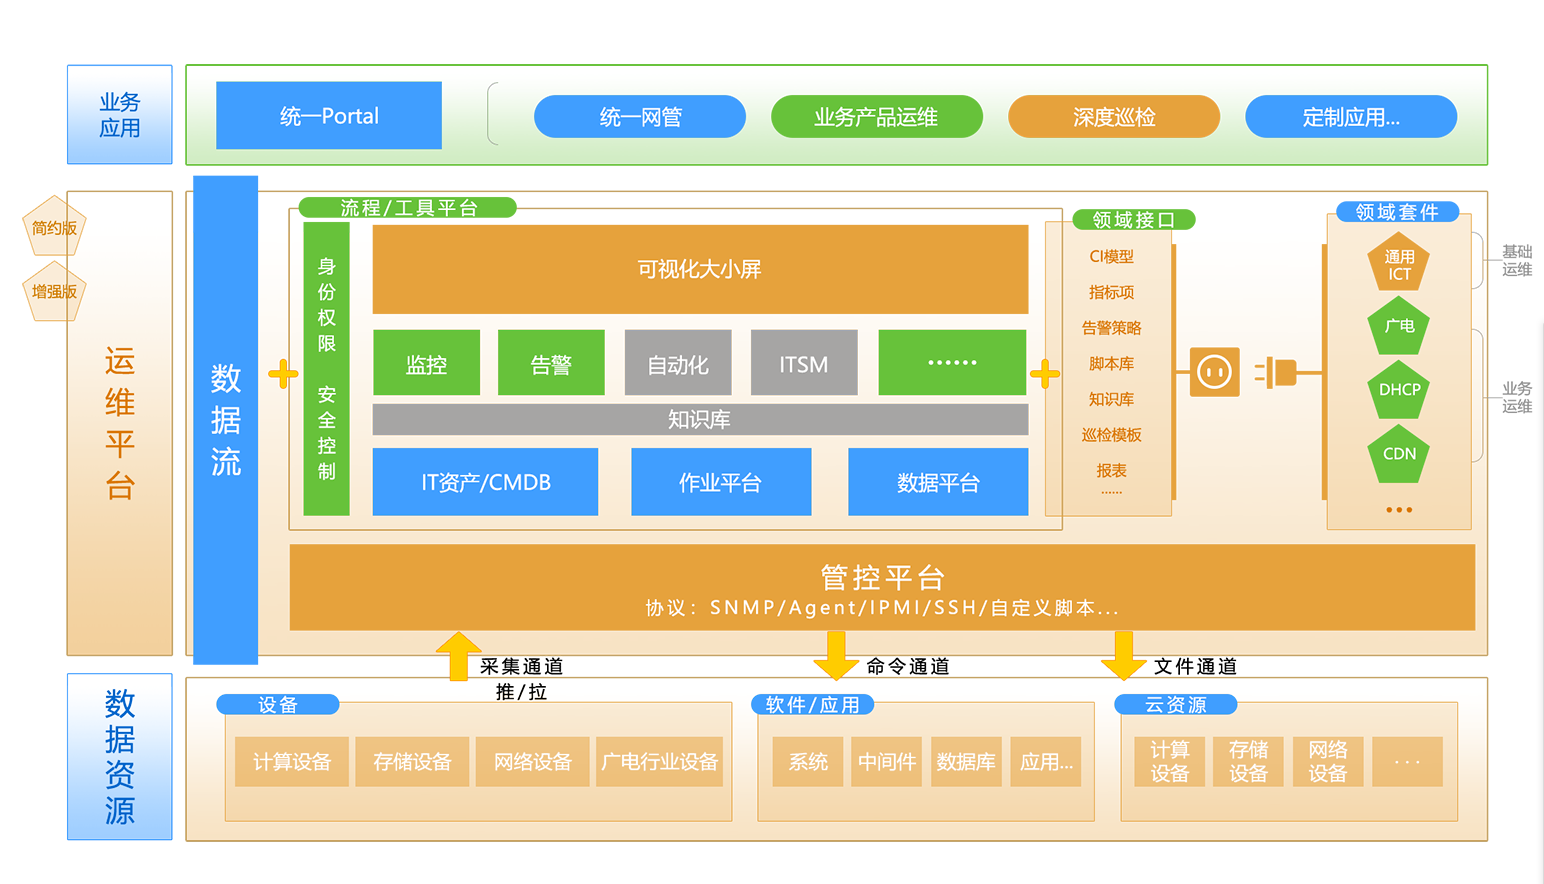Click the CDN pentagon icon
1544x884 pixels.
(1398, 453)
